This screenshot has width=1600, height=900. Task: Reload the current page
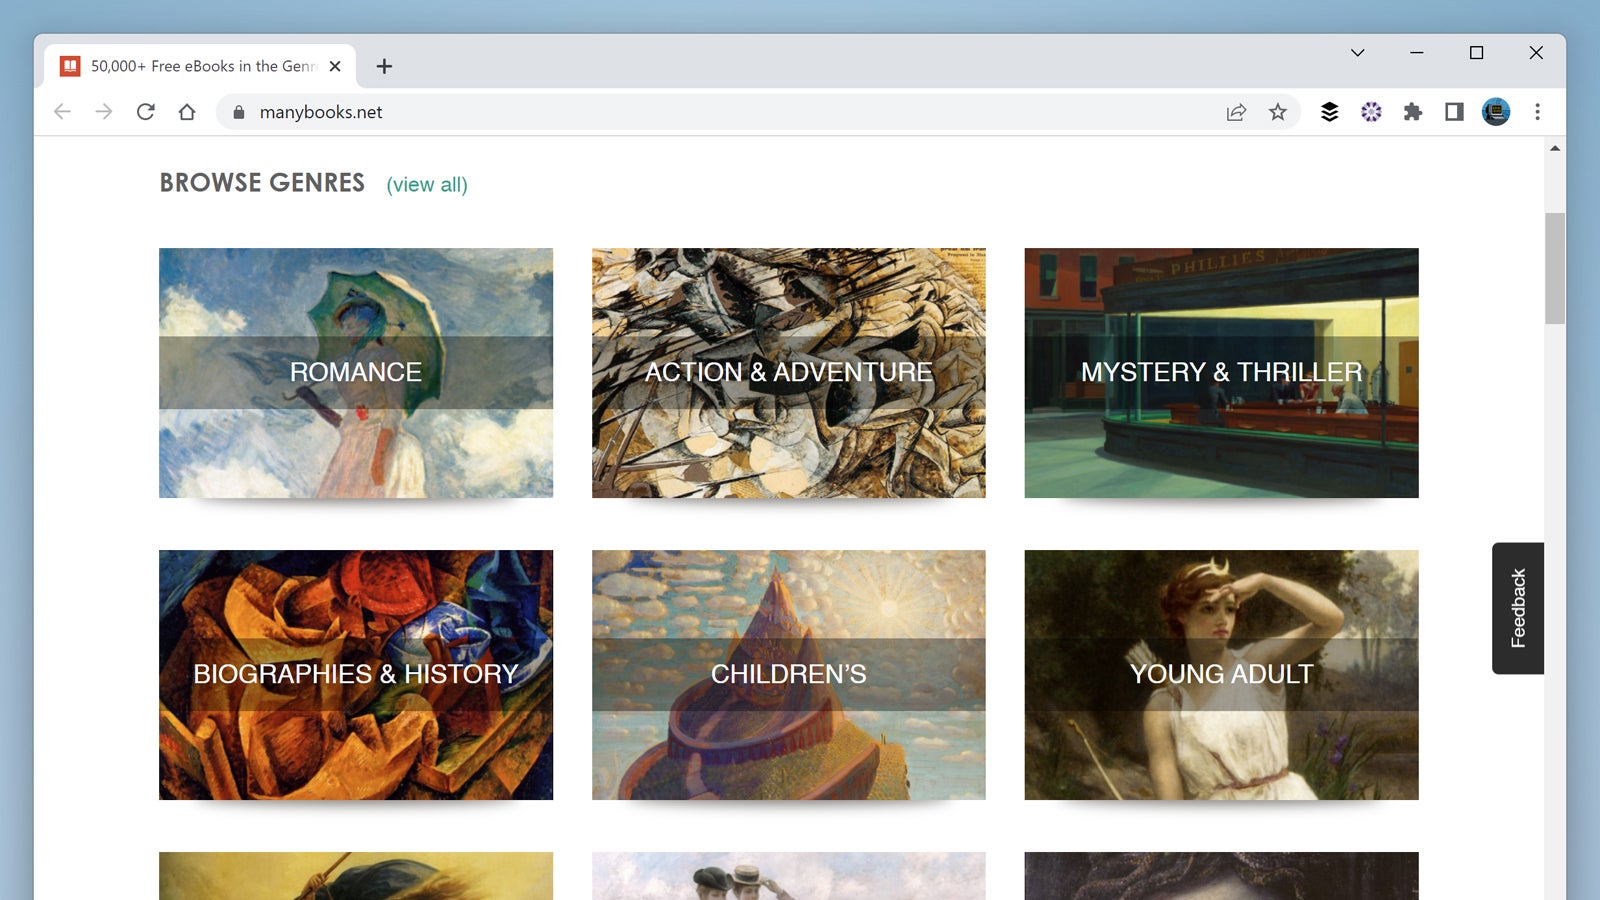(146, 112)
